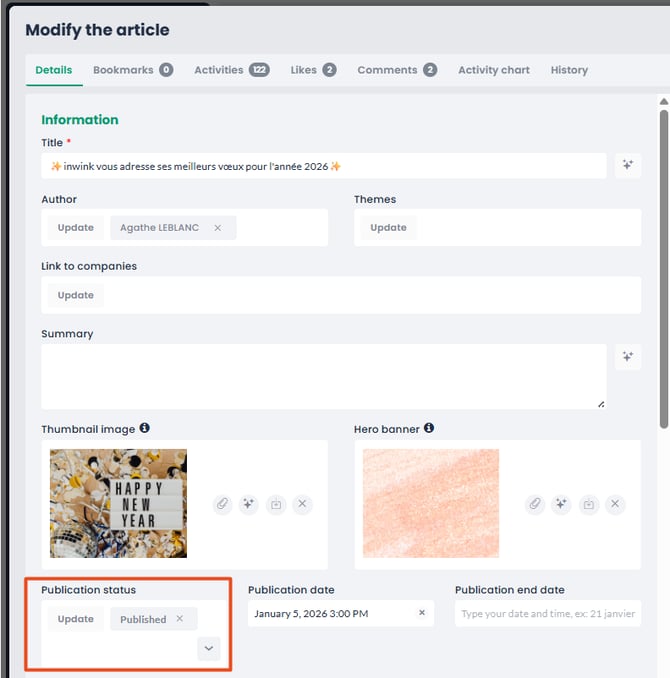Click into the Publication end date field

point(547,613)
